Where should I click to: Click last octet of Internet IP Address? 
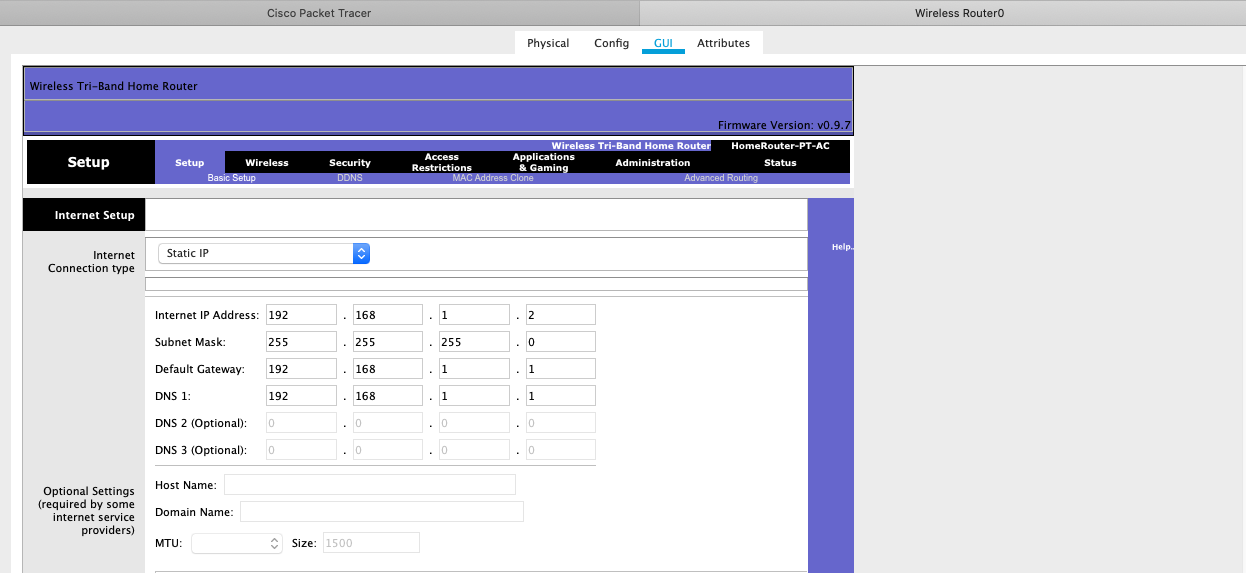click(561, 314)
